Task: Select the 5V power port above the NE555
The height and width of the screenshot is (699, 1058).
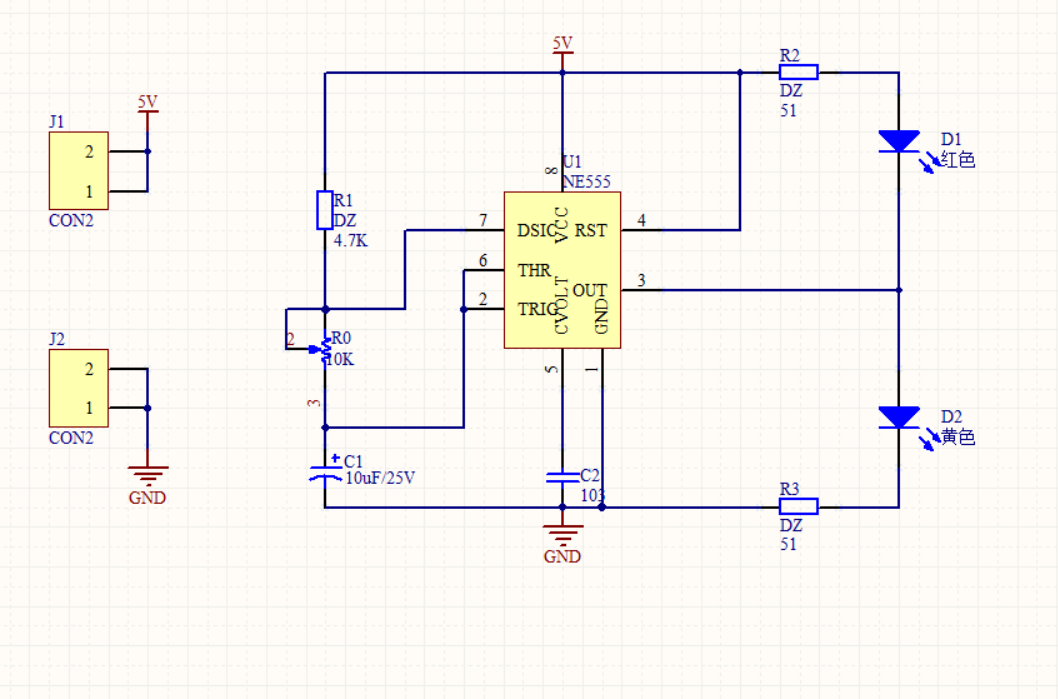Action: tap(562, 52)
